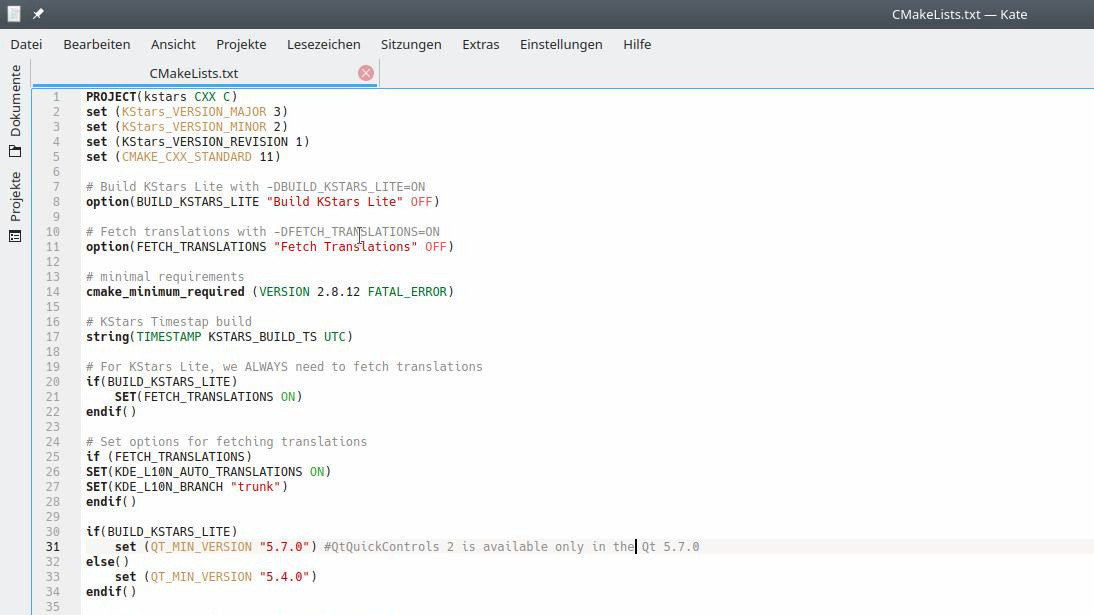Image resolution: width=1094 pixels, height=615 pixels.
Task: Open the Einstellungen menu
Action: (x=561, y=44)
